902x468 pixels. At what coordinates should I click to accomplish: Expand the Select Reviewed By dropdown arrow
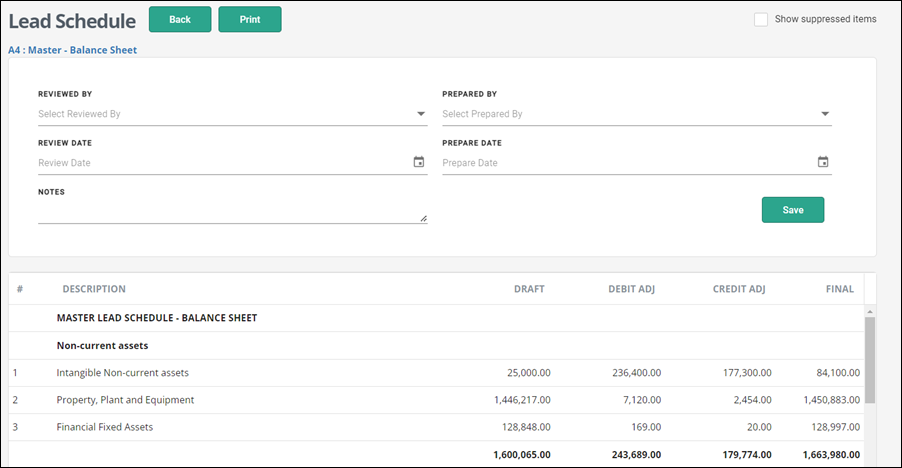coord(421,114)
